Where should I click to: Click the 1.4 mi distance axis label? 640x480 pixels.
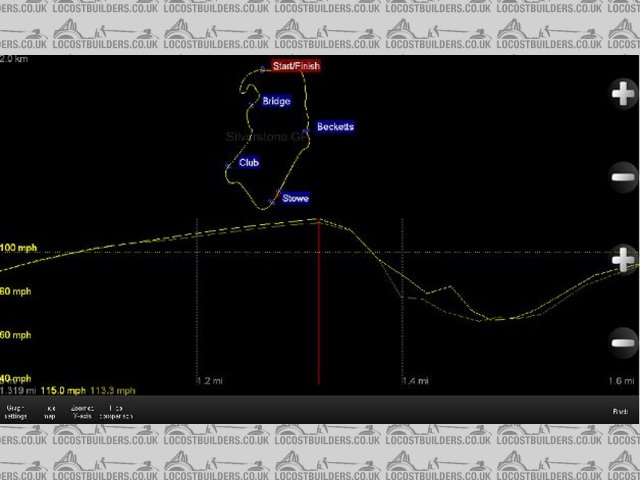(414, 381)
